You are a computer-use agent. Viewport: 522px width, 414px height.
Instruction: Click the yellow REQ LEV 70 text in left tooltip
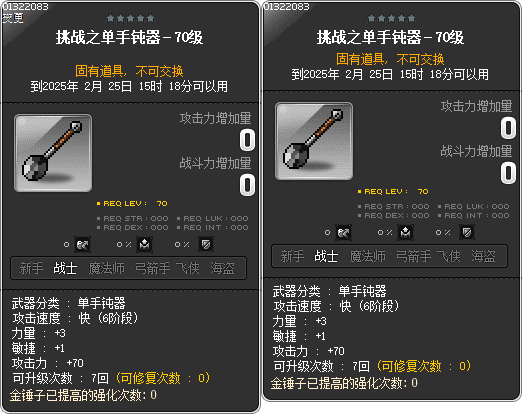(x=132, y=203)
